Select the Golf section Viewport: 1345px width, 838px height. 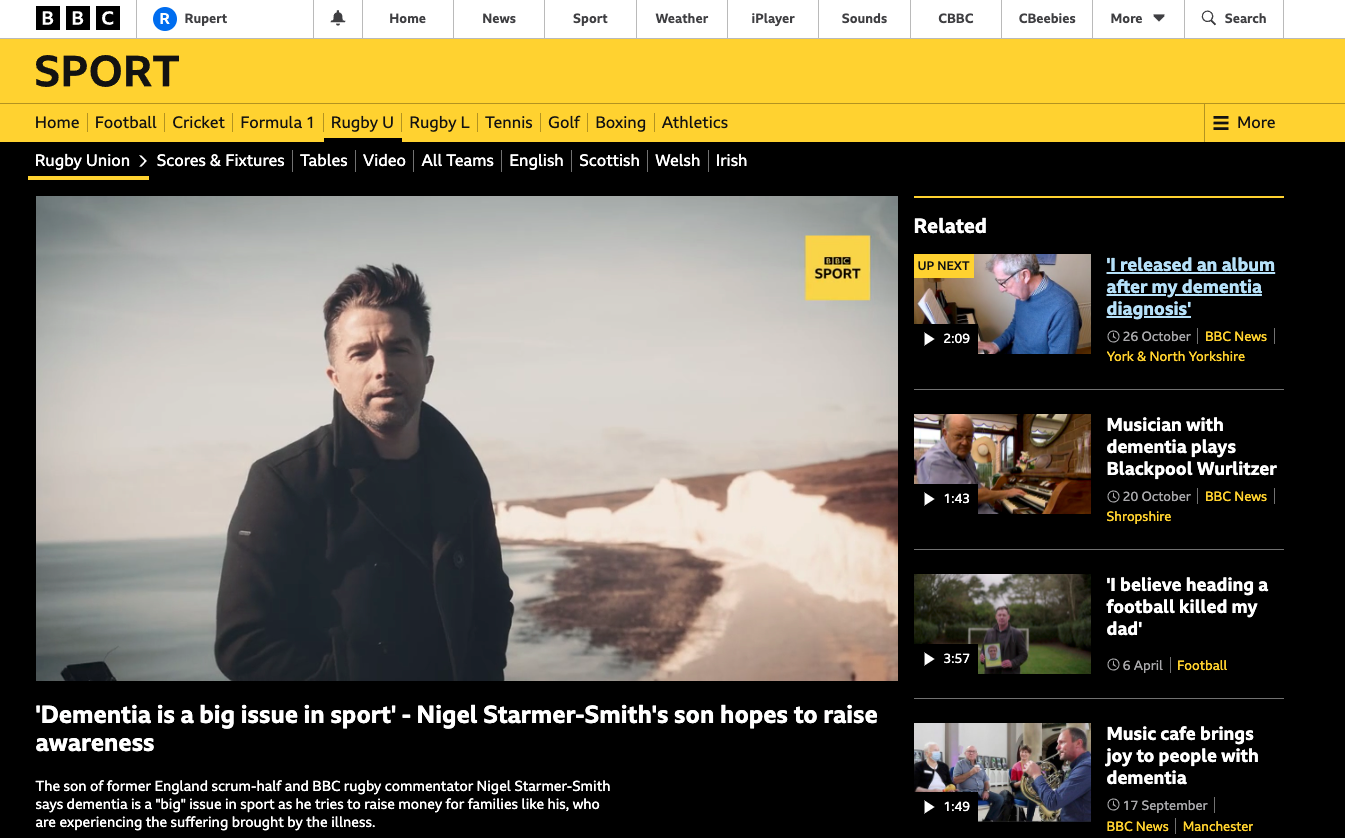tap(564, 123)
